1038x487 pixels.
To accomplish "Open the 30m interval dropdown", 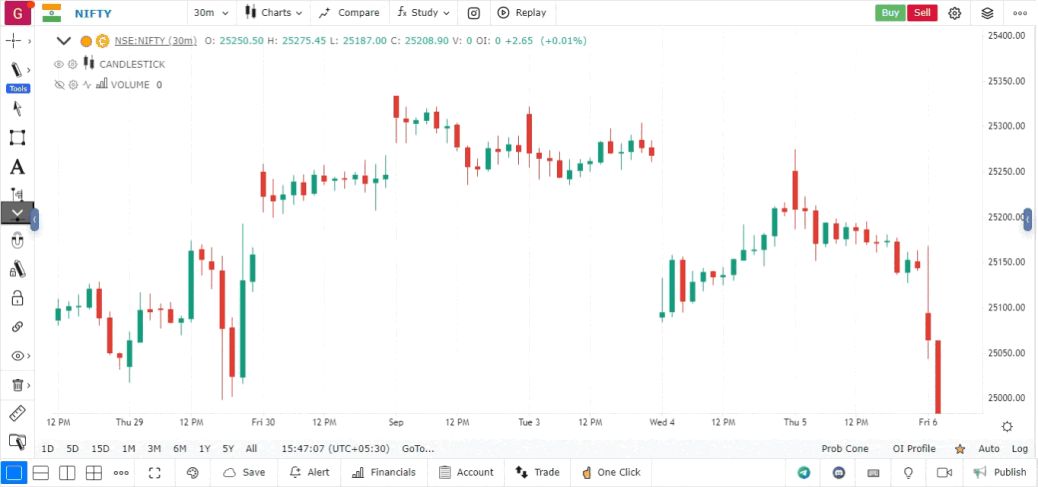I will [210, 13].
